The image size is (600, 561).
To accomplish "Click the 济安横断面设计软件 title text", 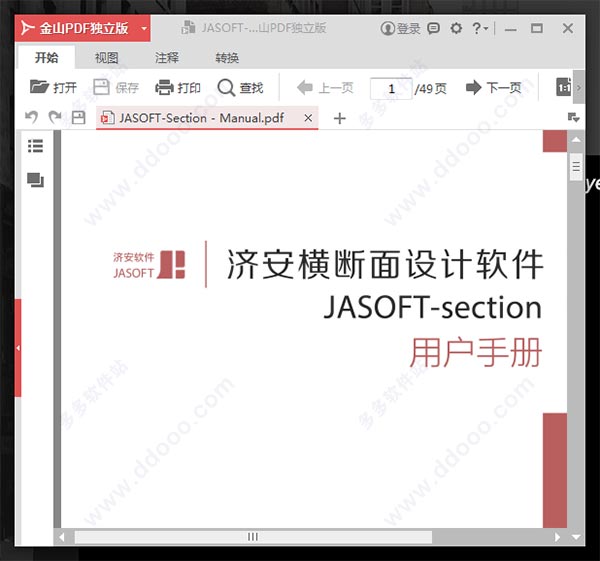I will coord(385,264).
